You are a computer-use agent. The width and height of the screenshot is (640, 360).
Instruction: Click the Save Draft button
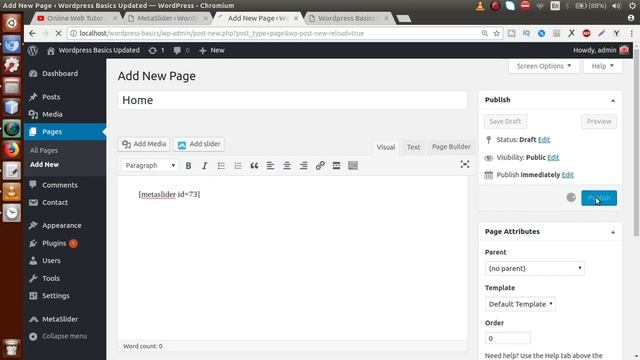(505, 122)
